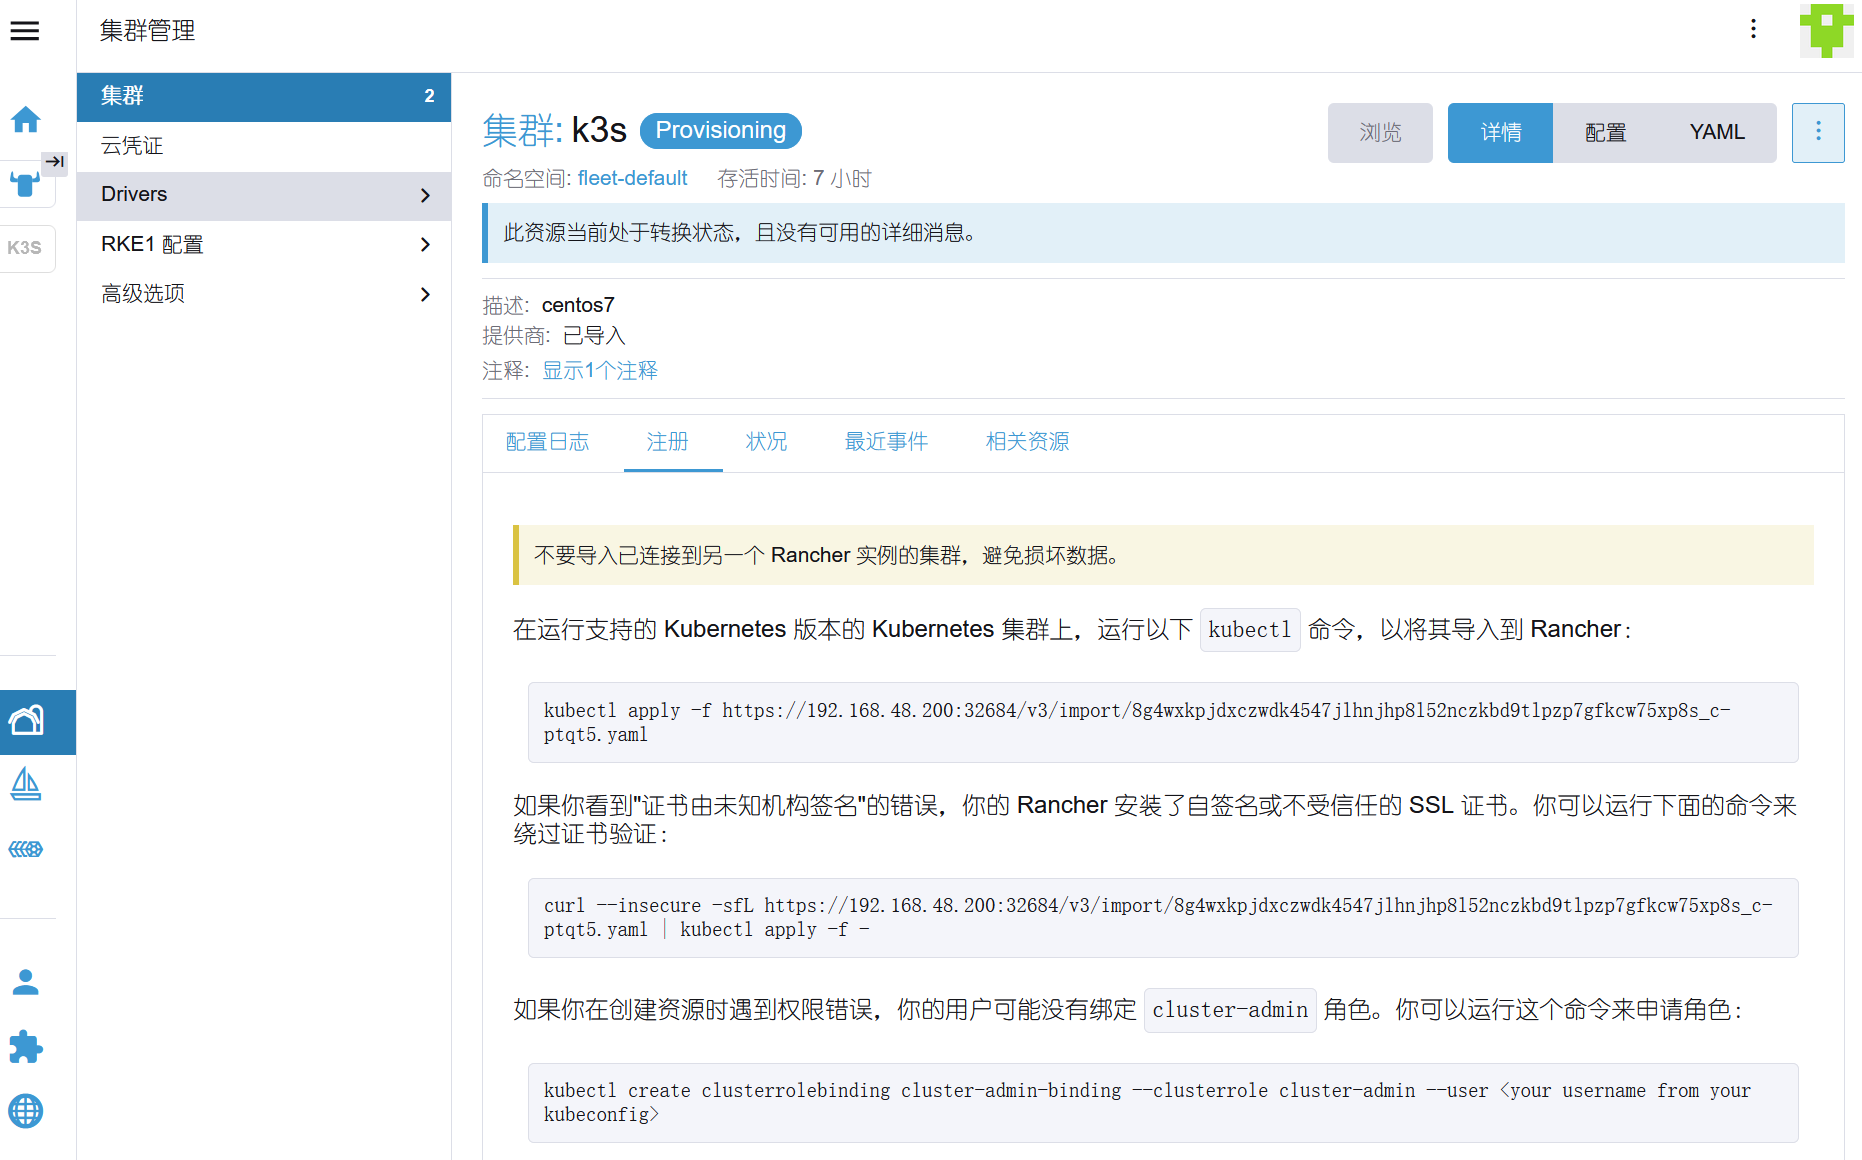Screen dimensions: 1862x1160
Task: Click the Provisioning status badge
Action: tap(720, 131)
